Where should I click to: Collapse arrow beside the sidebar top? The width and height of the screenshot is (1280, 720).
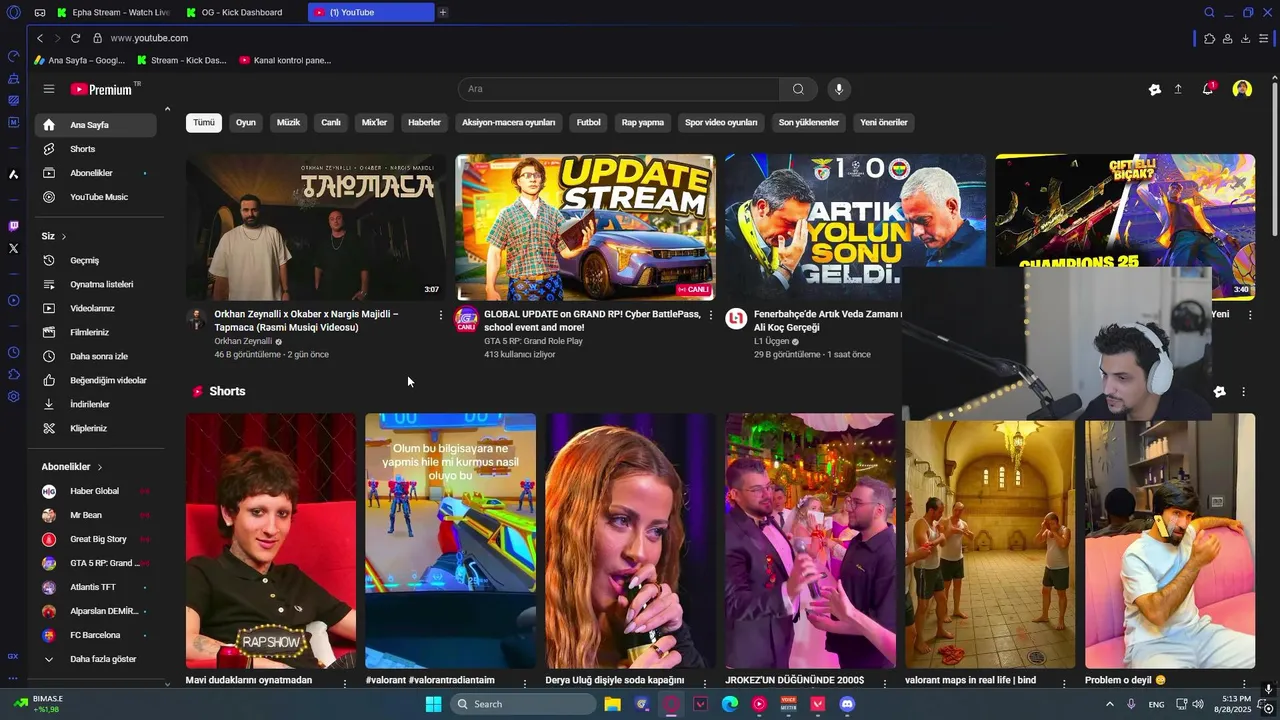pos(167,109)
